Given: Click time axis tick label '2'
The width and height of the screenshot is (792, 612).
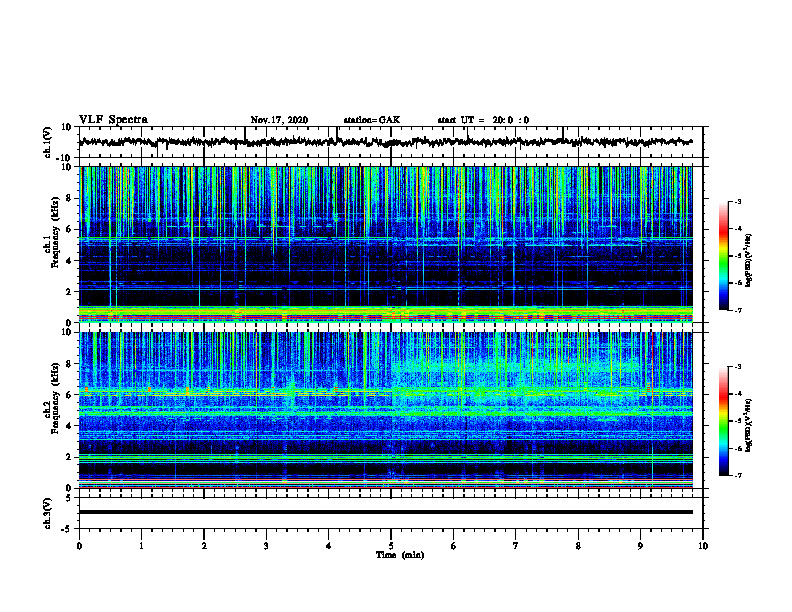Looking at the screenshot, I should click(x=204, y=546).
